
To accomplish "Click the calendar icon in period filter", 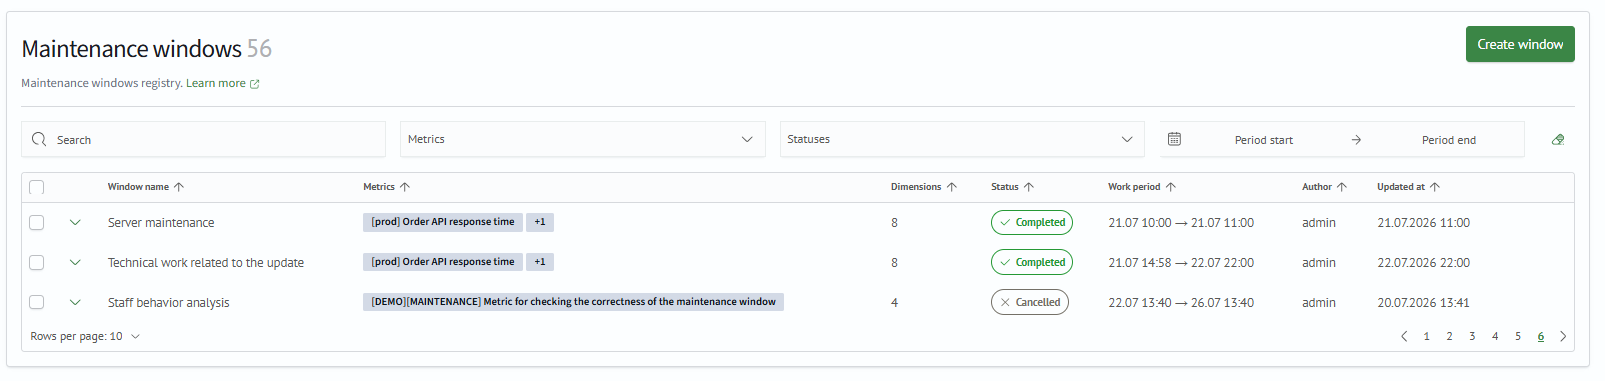I will [x=1175, y=139].
